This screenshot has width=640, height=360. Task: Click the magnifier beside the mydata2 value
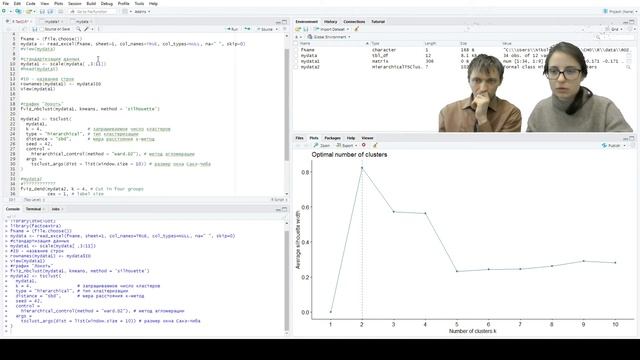click(x=629, y=67)
